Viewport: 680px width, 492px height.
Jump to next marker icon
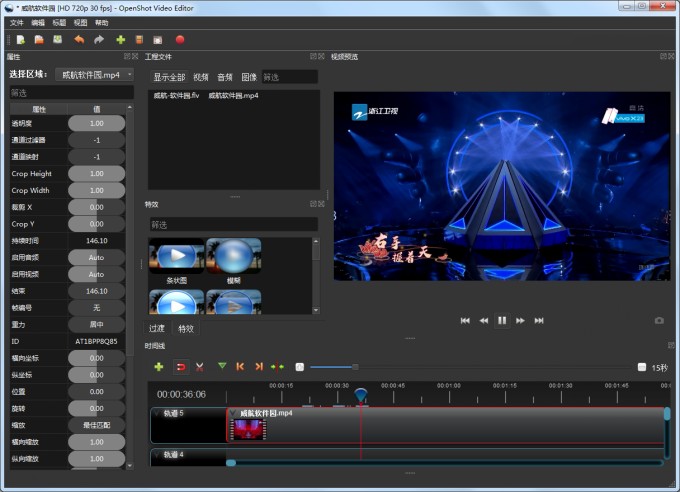[259, 367]
